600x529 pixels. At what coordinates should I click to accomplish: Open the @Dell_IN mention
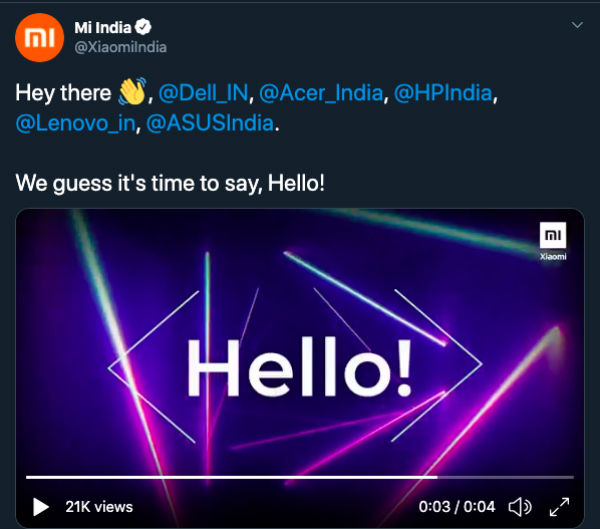click(203, 93)
